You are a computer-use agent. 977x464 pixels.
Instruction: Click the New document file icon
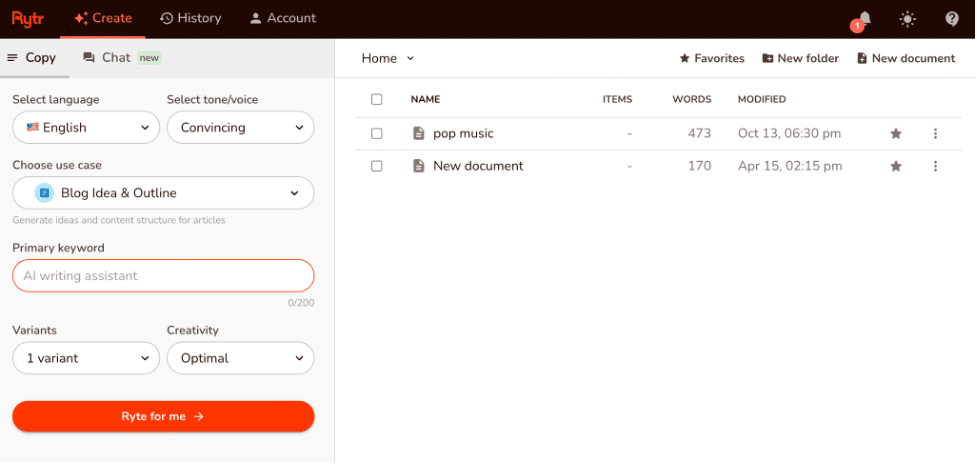419,166
